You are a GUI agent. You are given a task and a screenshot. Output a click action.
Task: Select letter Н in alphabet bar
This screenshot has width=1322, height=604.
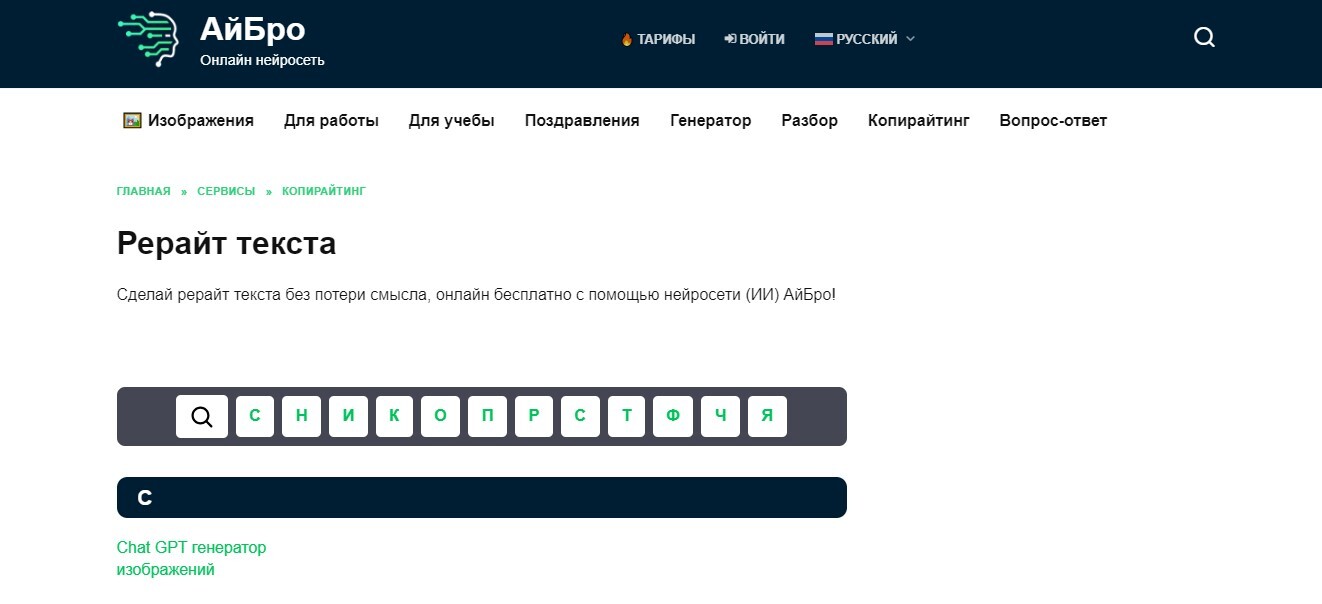pyautogui.click(x=301, y=417)
